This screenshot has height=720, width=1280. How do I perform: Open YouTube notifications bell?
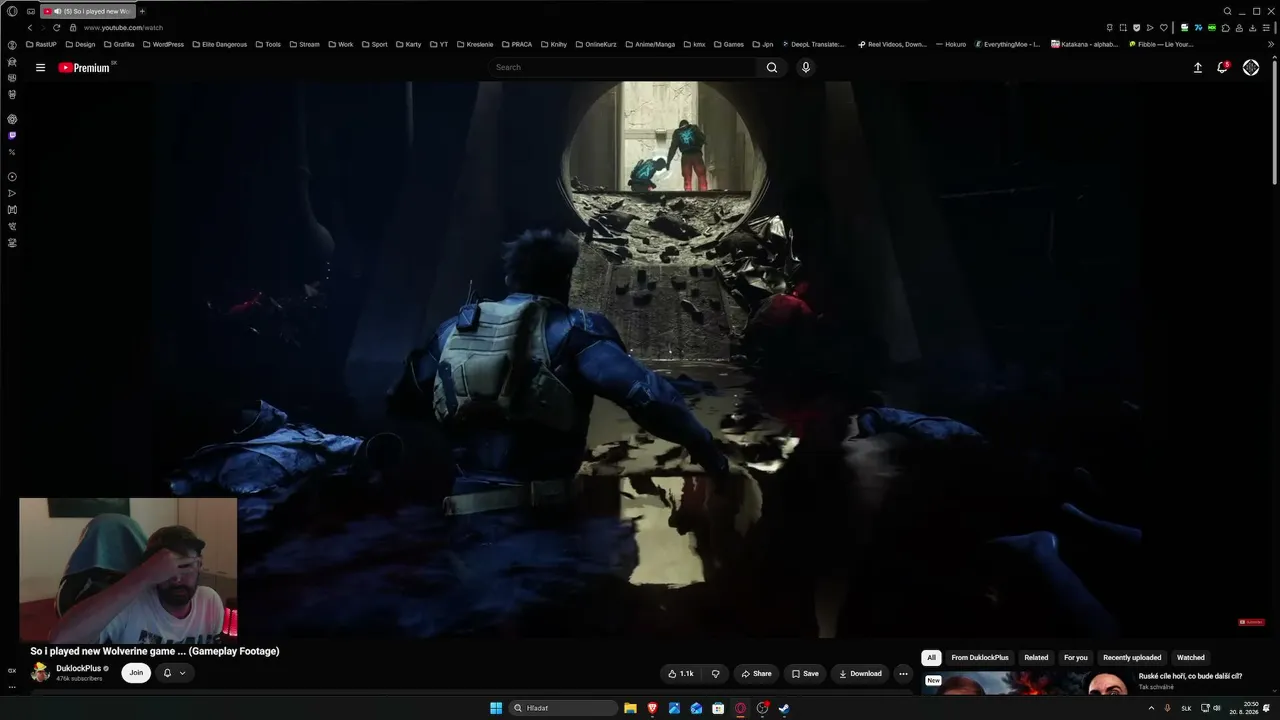coord(1222,67)
